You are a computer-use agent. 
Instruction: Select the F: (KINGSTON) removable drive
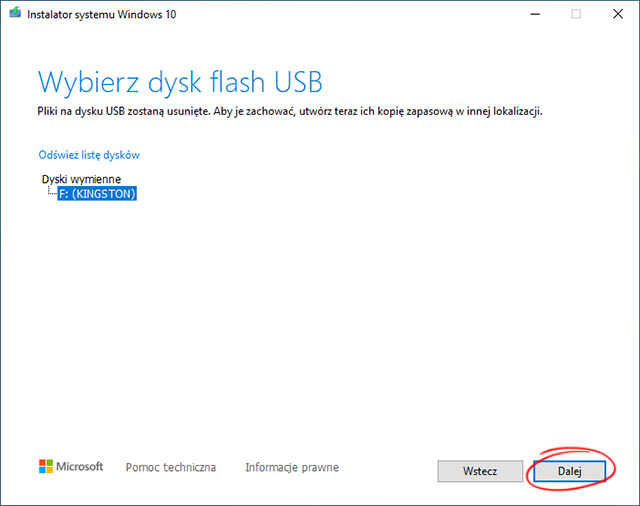pyautogui.click(x=97, y=193)
